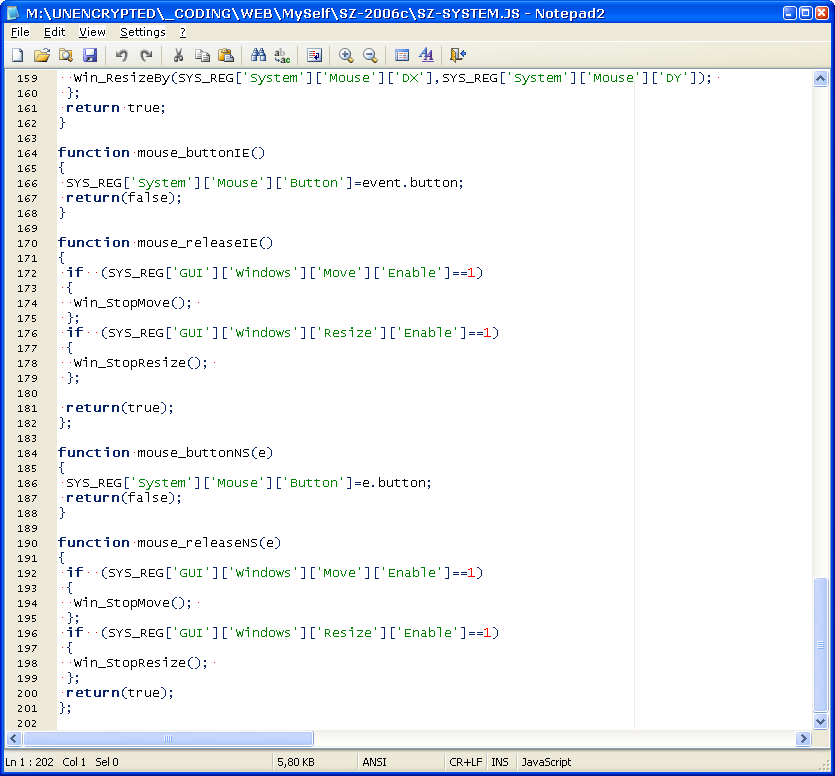The image size is (835, 776).
Task: Save the file with the floppy icon
Action: [x=90, y=55]
